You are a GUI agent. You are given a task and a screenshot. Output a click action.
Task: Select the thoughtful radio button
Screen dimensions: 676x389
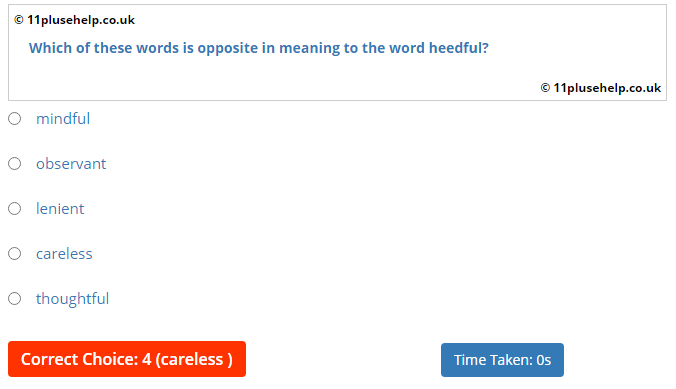click(15, 298)
